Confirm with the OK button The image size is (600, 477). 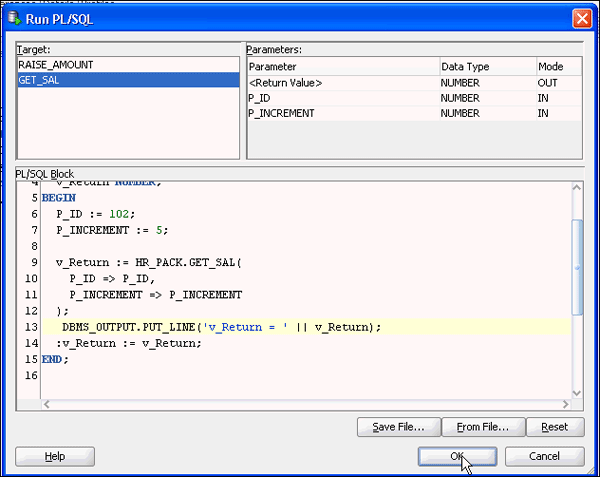point(457,456)
